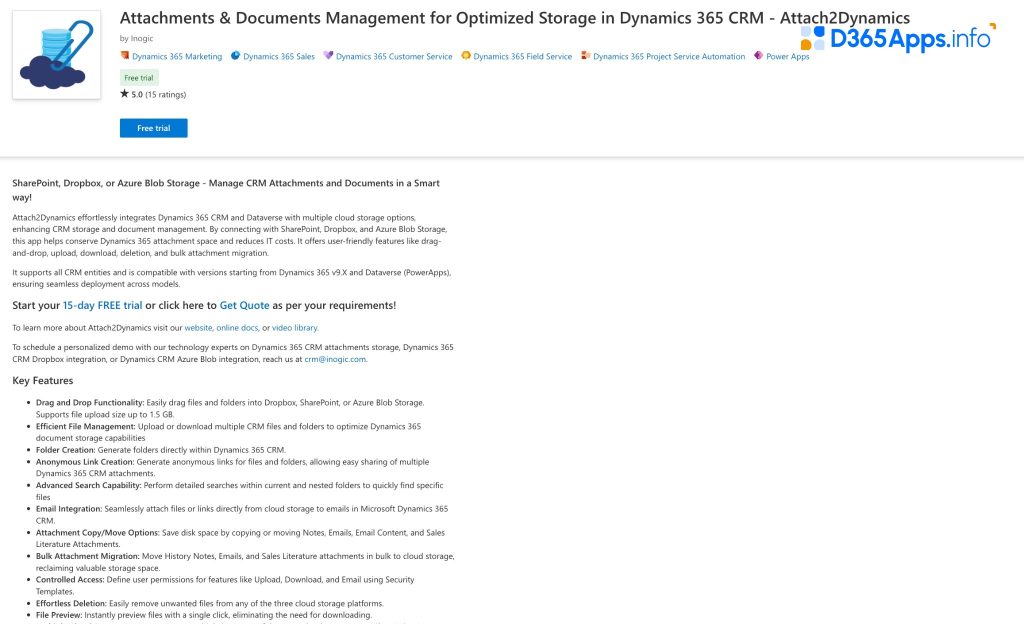Click the Key Features heading

click(x=42, y=381)
